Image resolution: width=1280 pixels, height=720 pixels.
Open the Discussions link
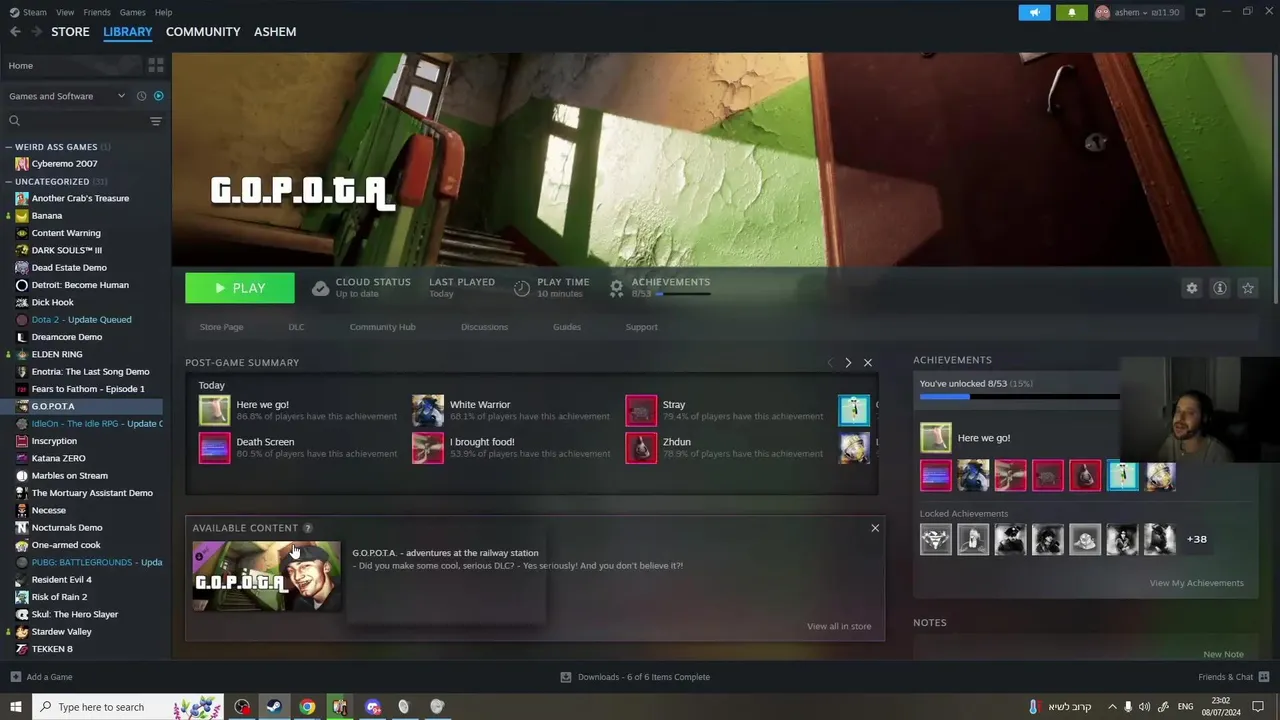pyautogui.click(x=484, y=327)
